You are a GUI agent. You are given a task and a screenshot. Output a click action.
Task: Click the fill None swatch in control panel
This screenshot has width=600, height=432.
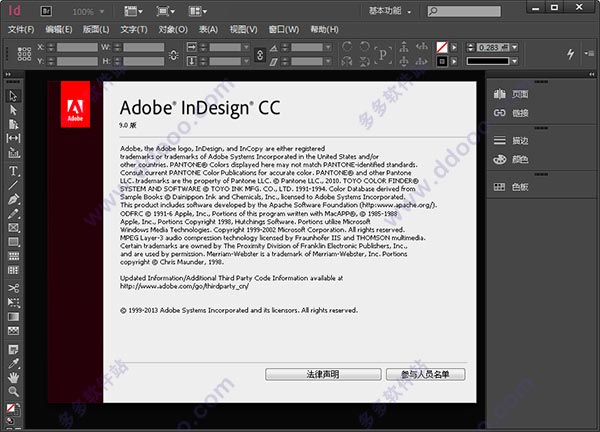442,47
